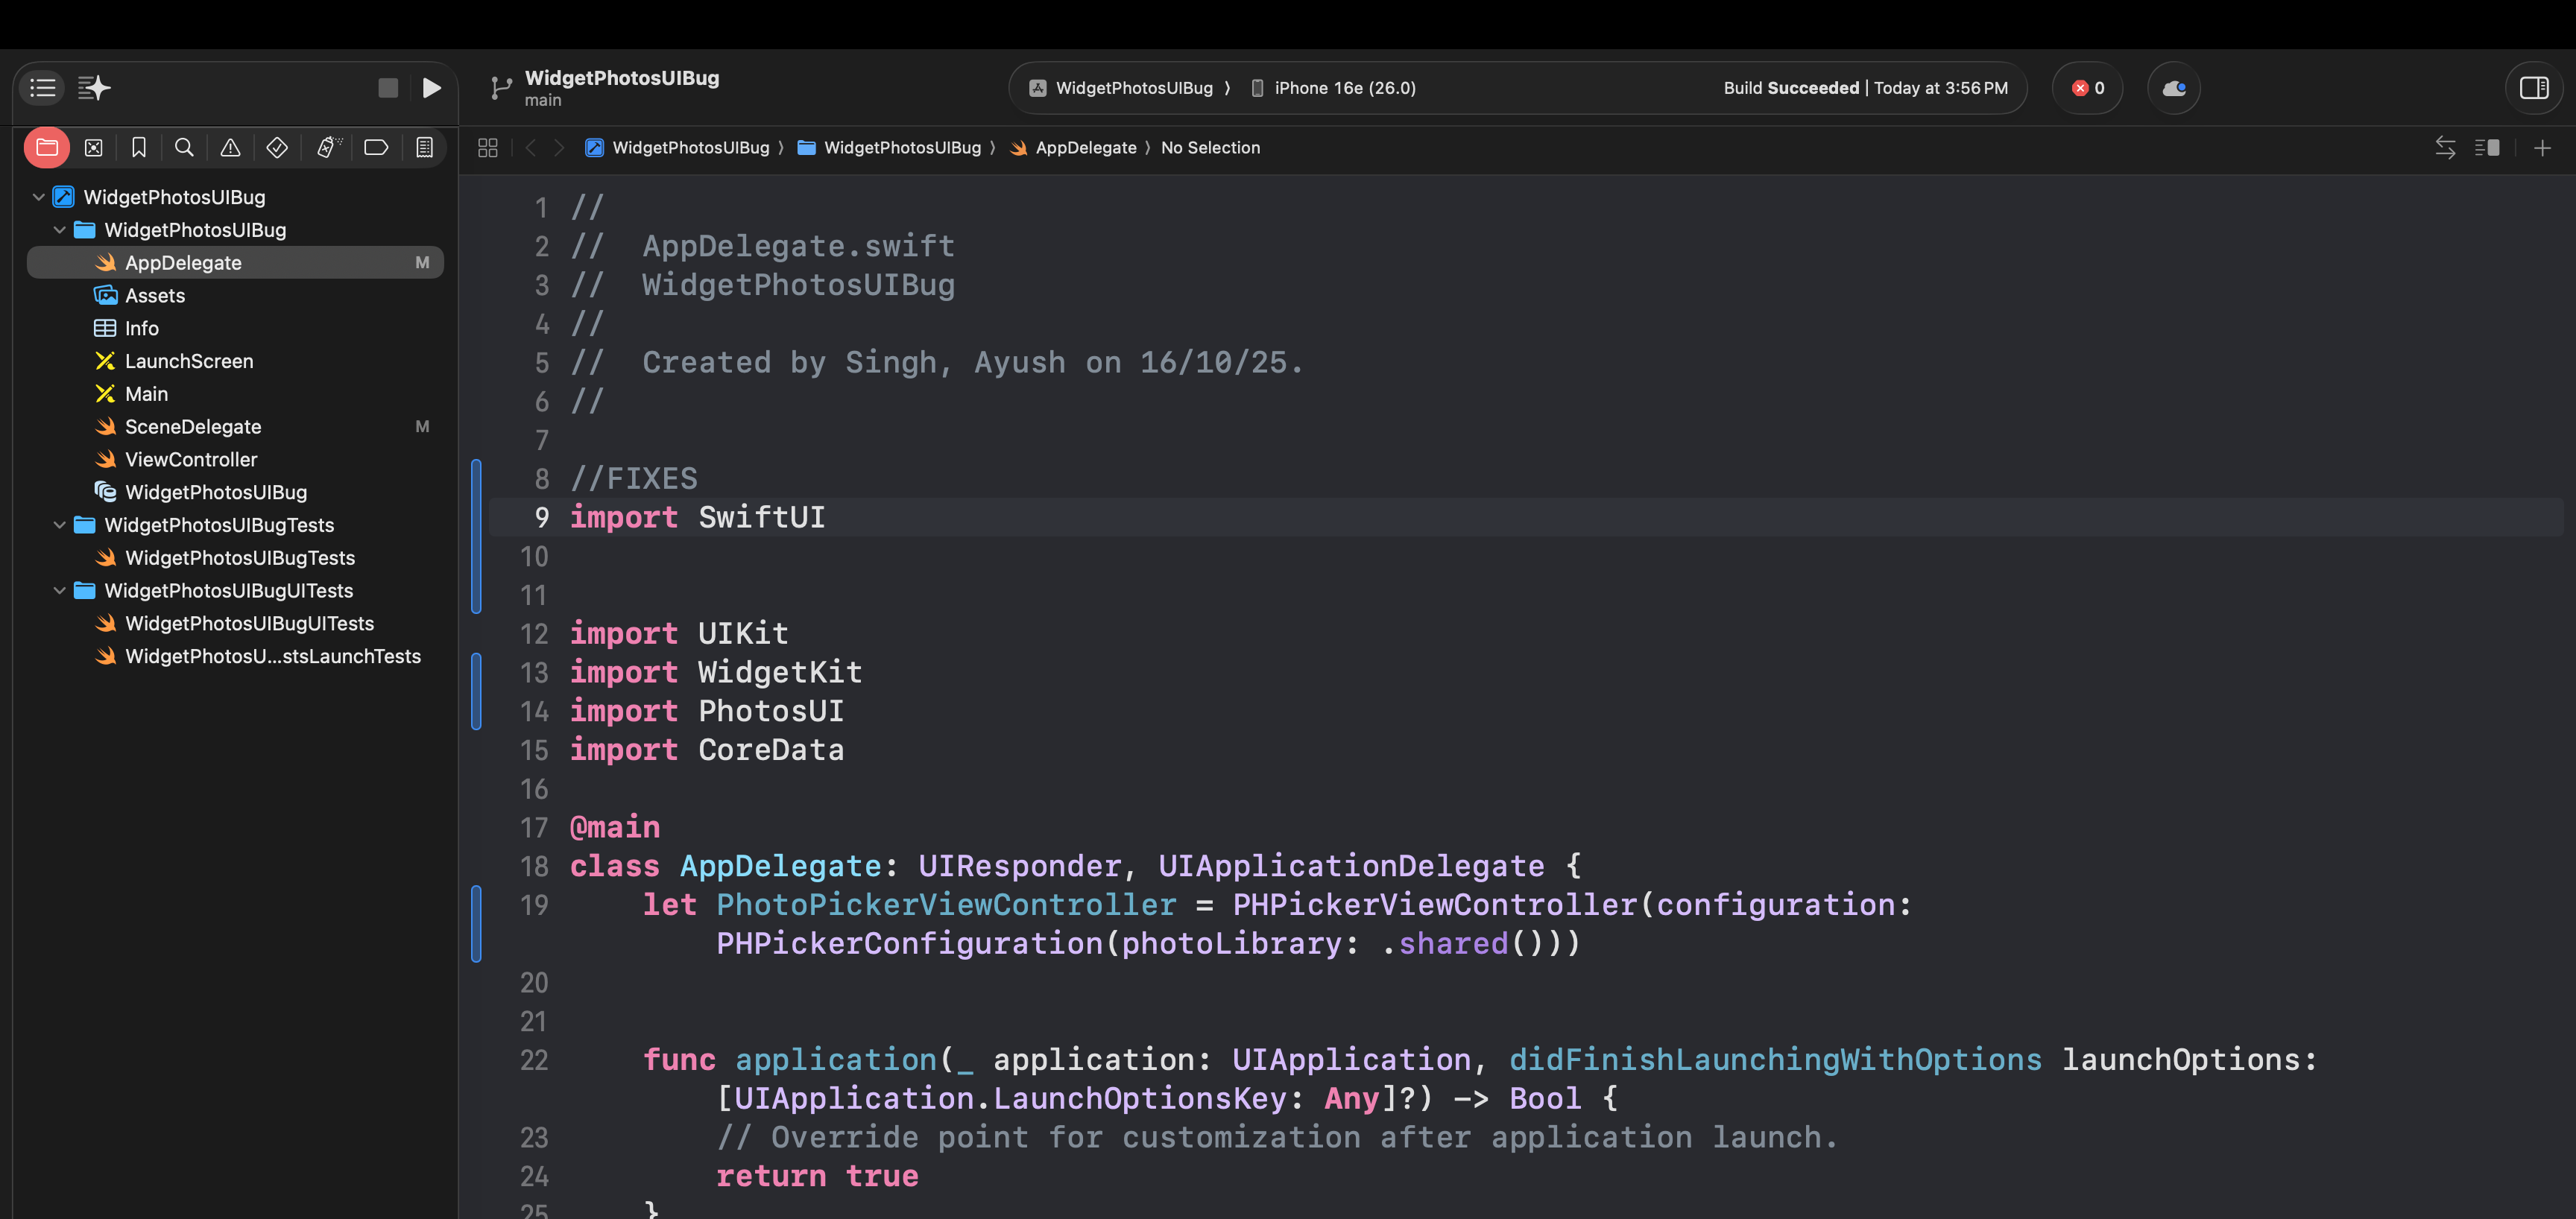Click the related items grid icon
2576x1219 pixels.
pos(488,148)
